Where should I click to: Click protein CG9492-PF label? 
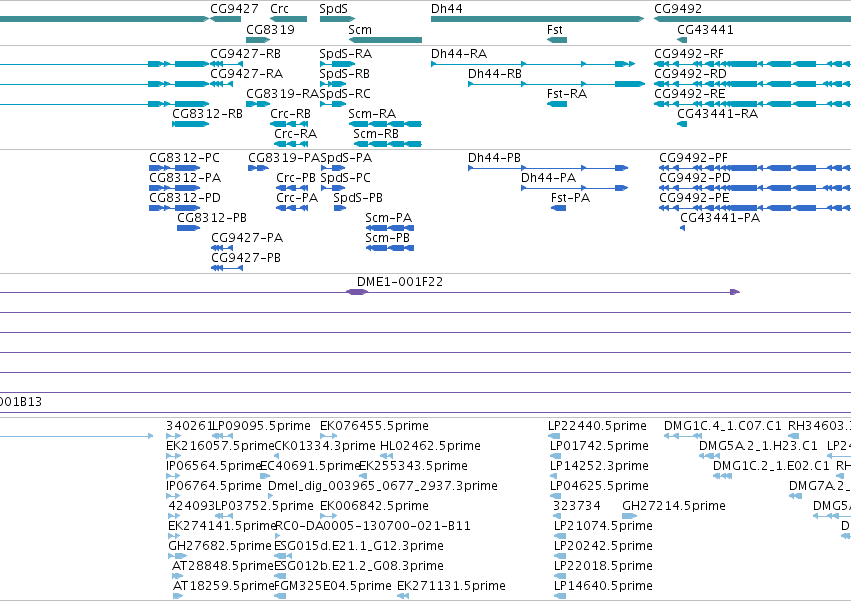click(693, 158)
